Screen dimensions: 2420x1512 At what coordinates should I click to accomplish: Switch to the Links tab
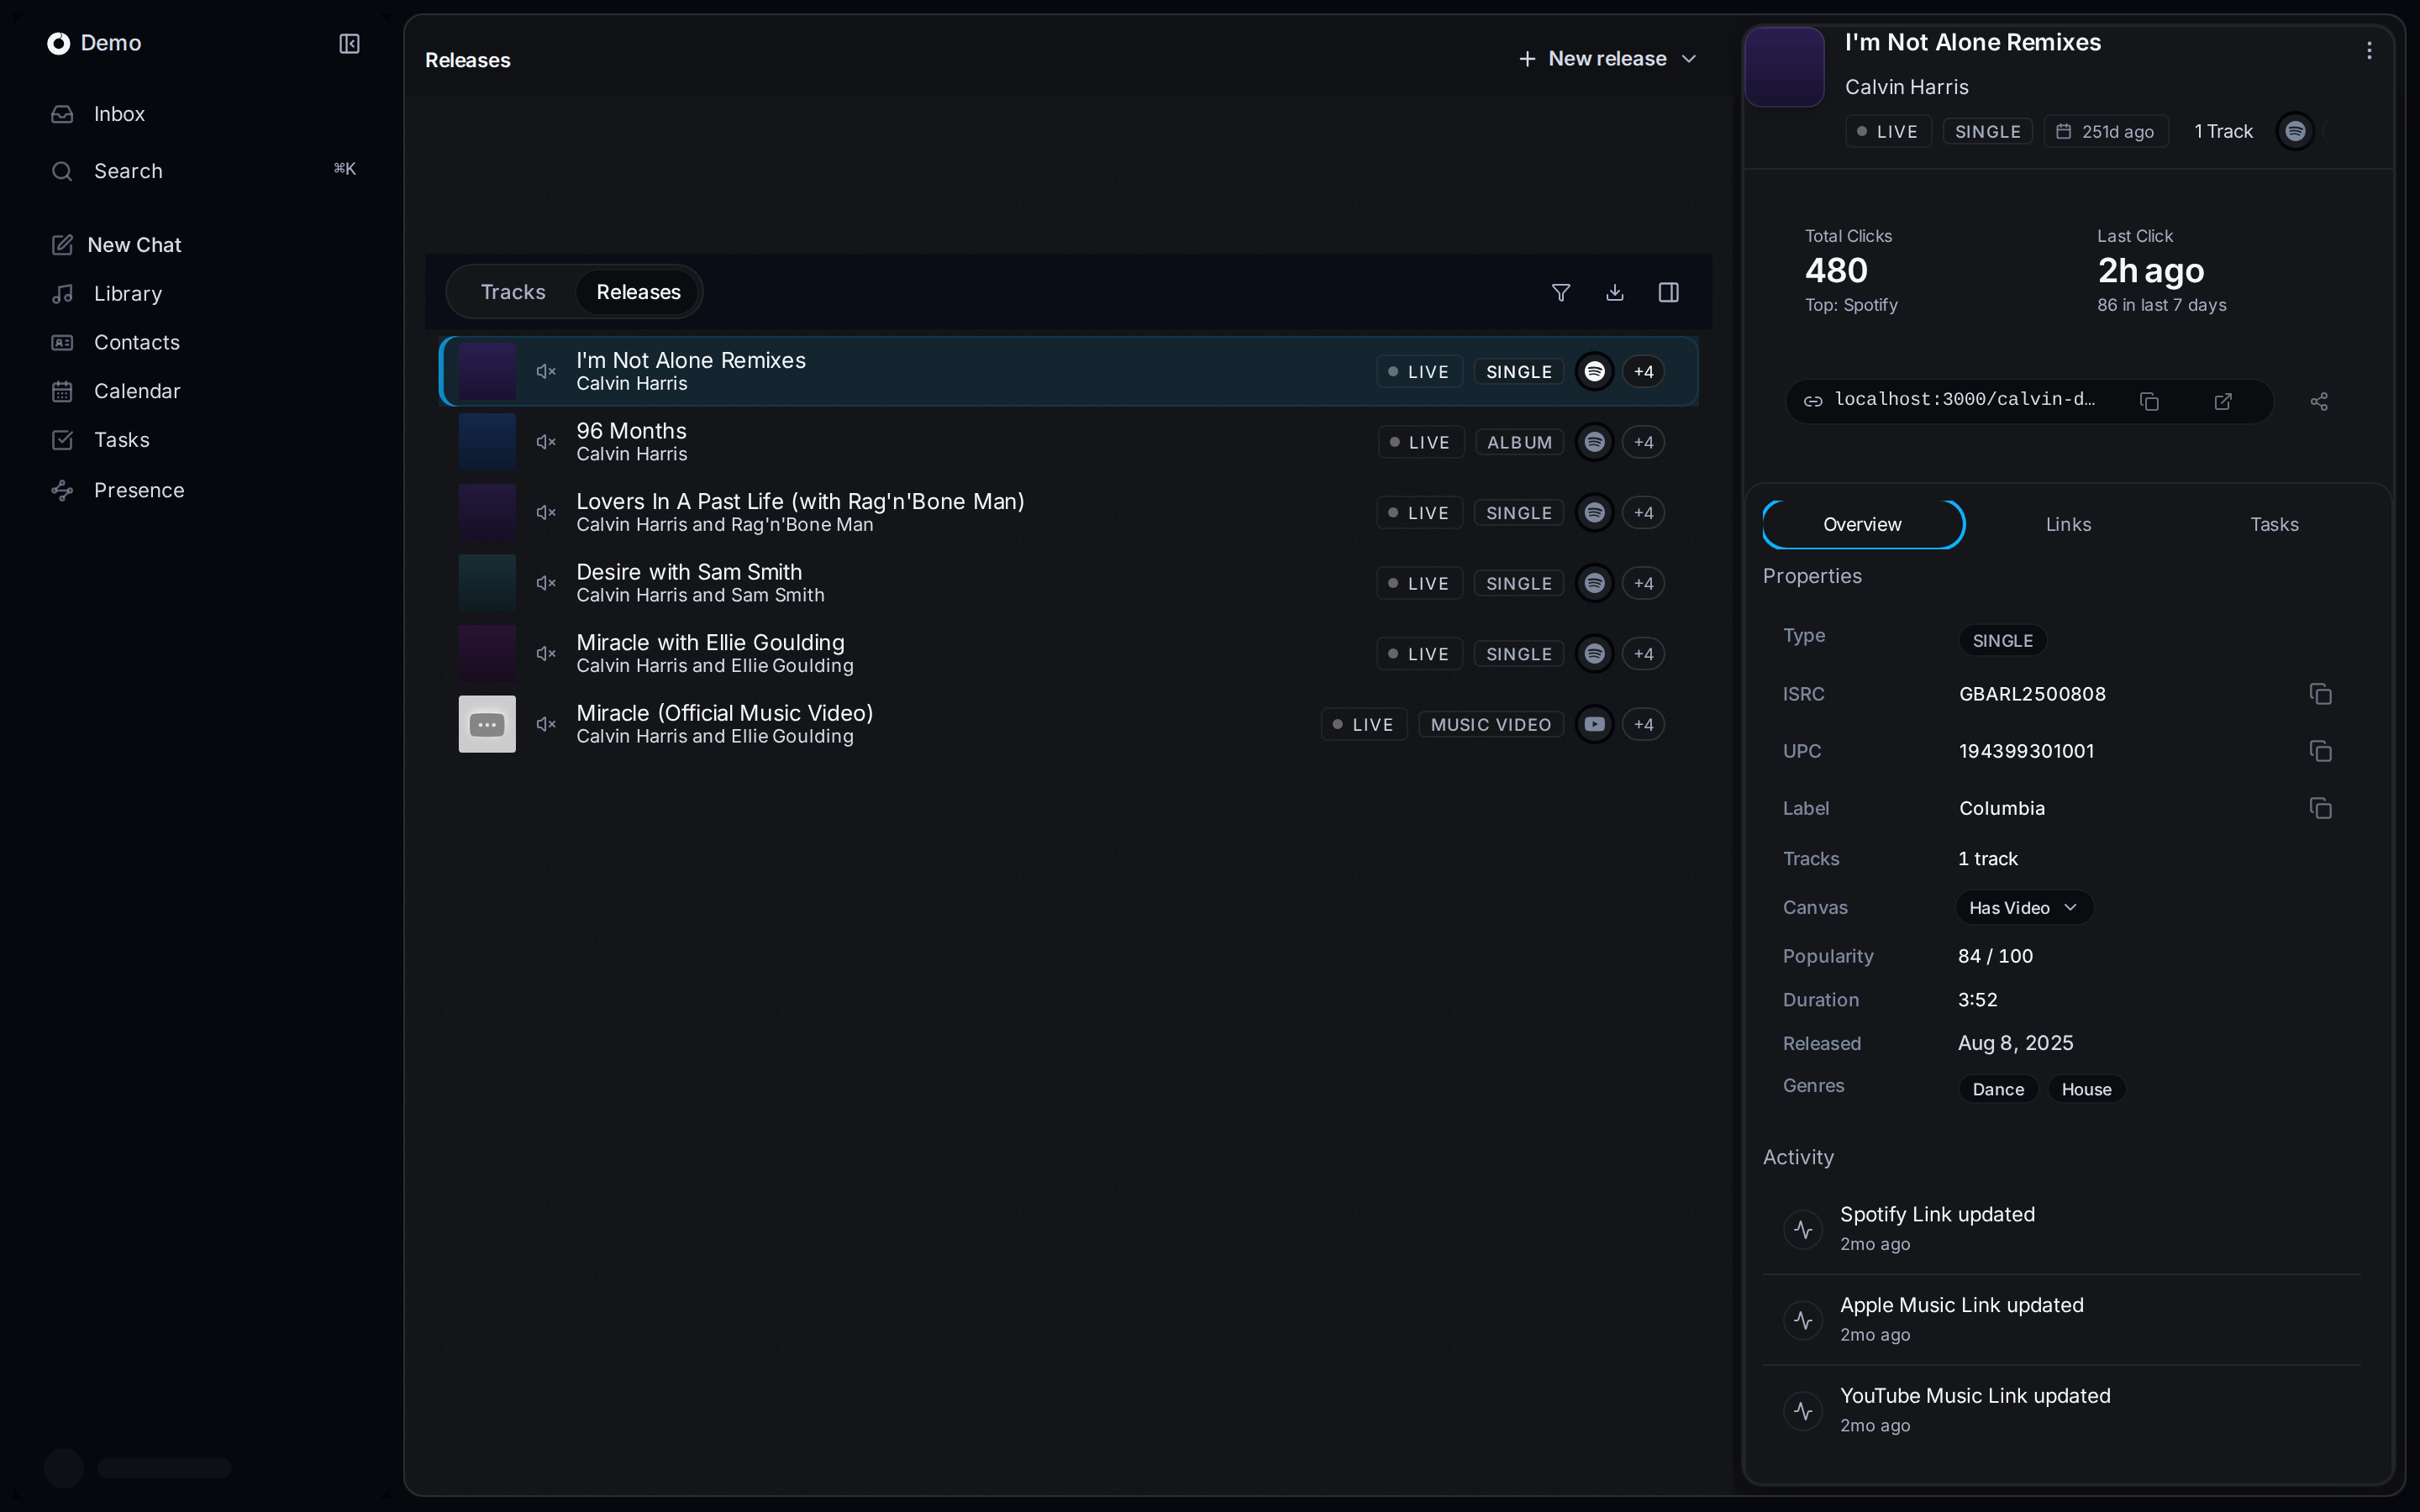tap(2068, 524)
